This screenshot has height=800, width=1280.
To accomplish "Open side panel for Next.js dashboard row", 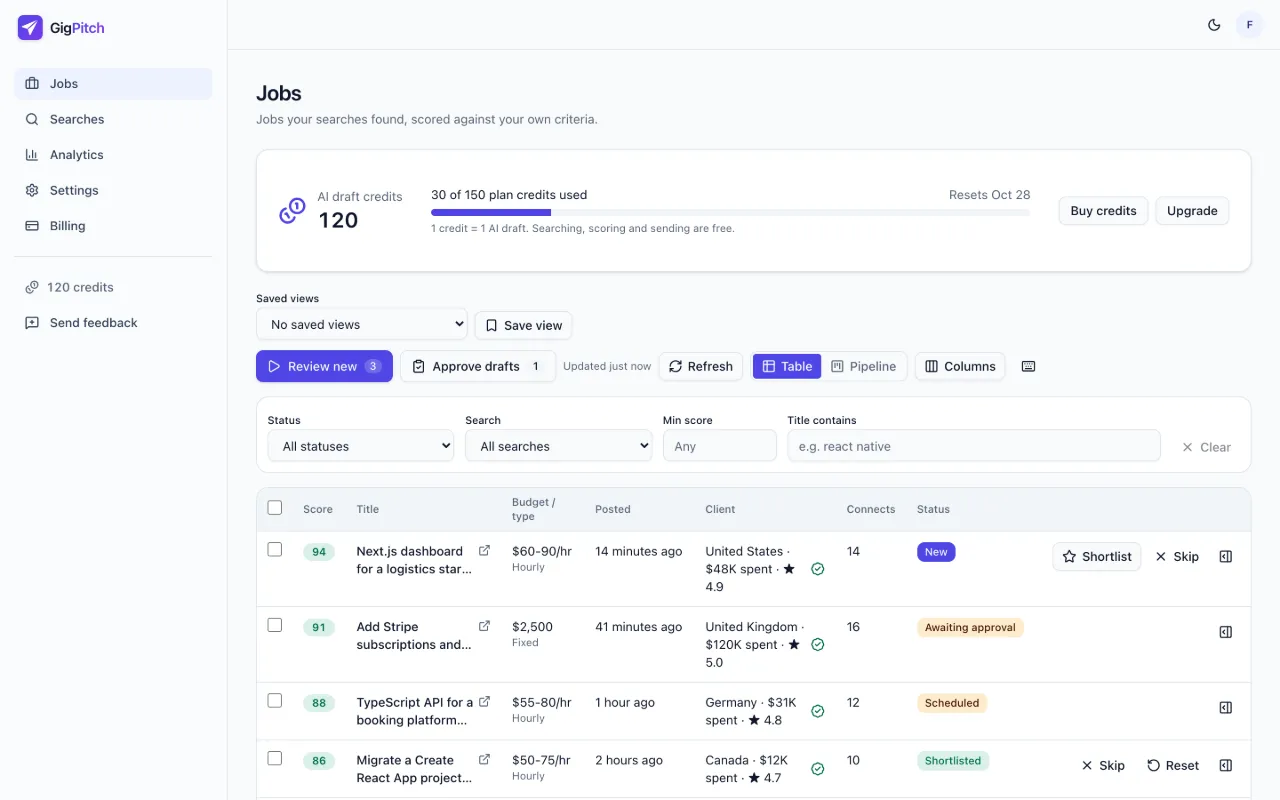I will tap(1225, 556).
